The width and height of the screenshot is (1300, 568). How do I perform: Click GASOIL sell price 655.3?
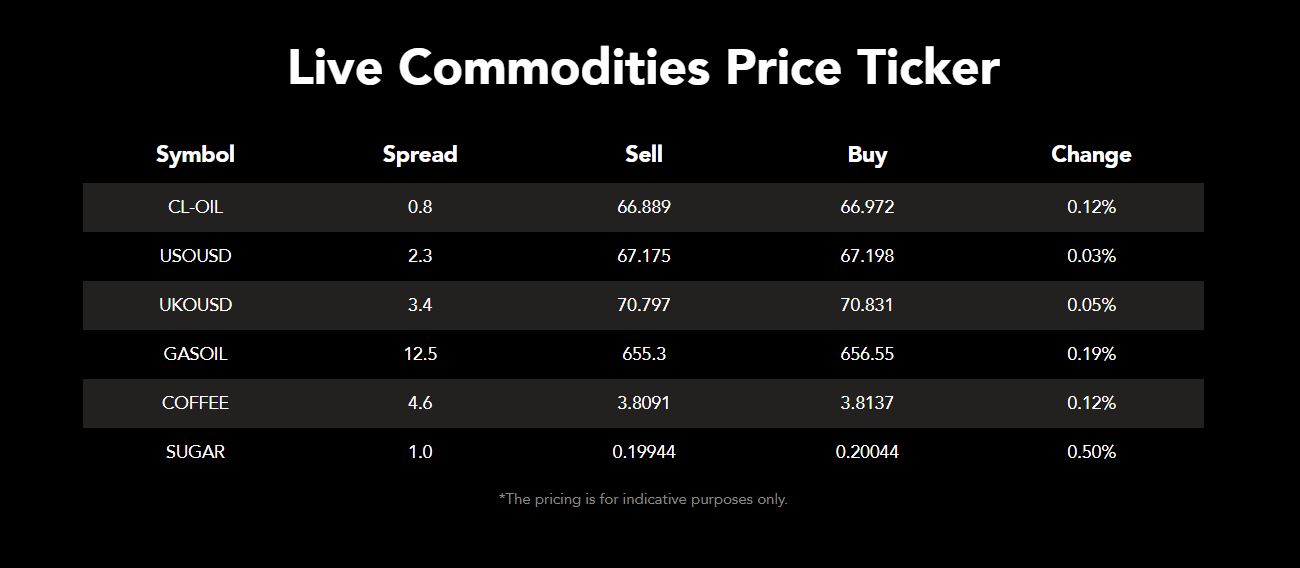click(x=644, y=354)
